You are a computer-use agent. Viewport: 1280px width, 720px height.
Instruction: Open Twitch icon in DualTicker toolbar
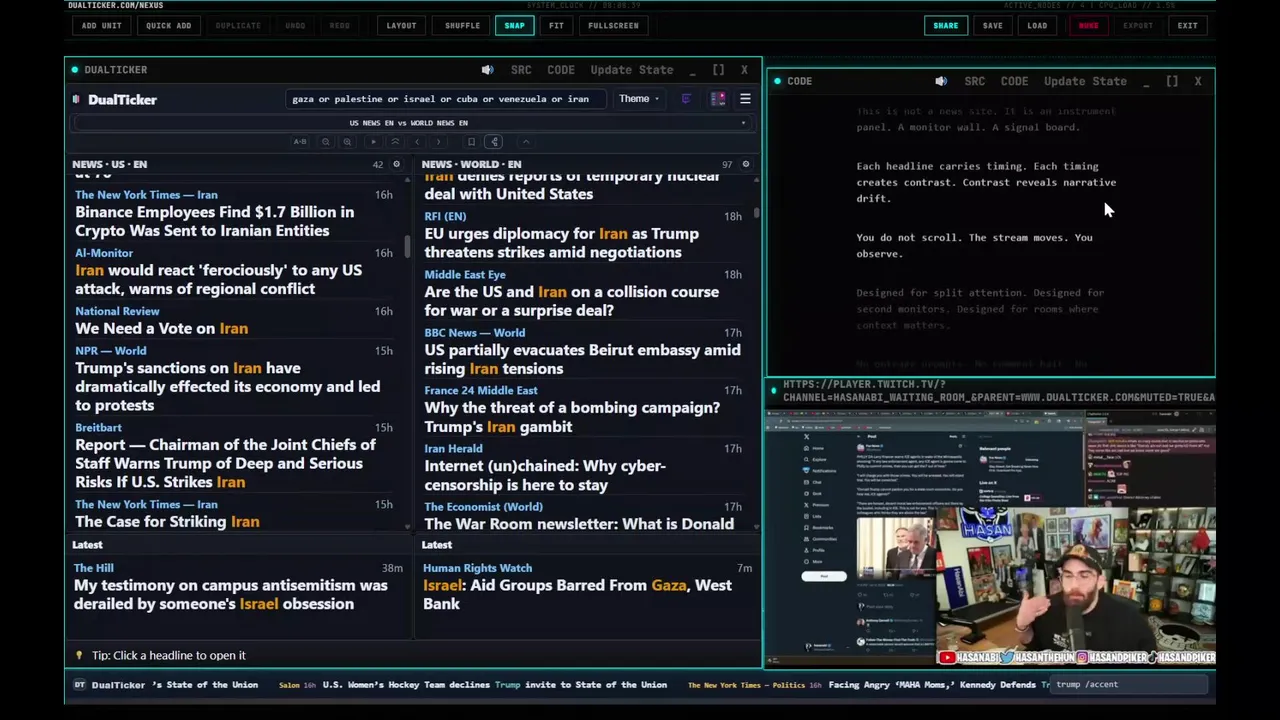point(686,99)
